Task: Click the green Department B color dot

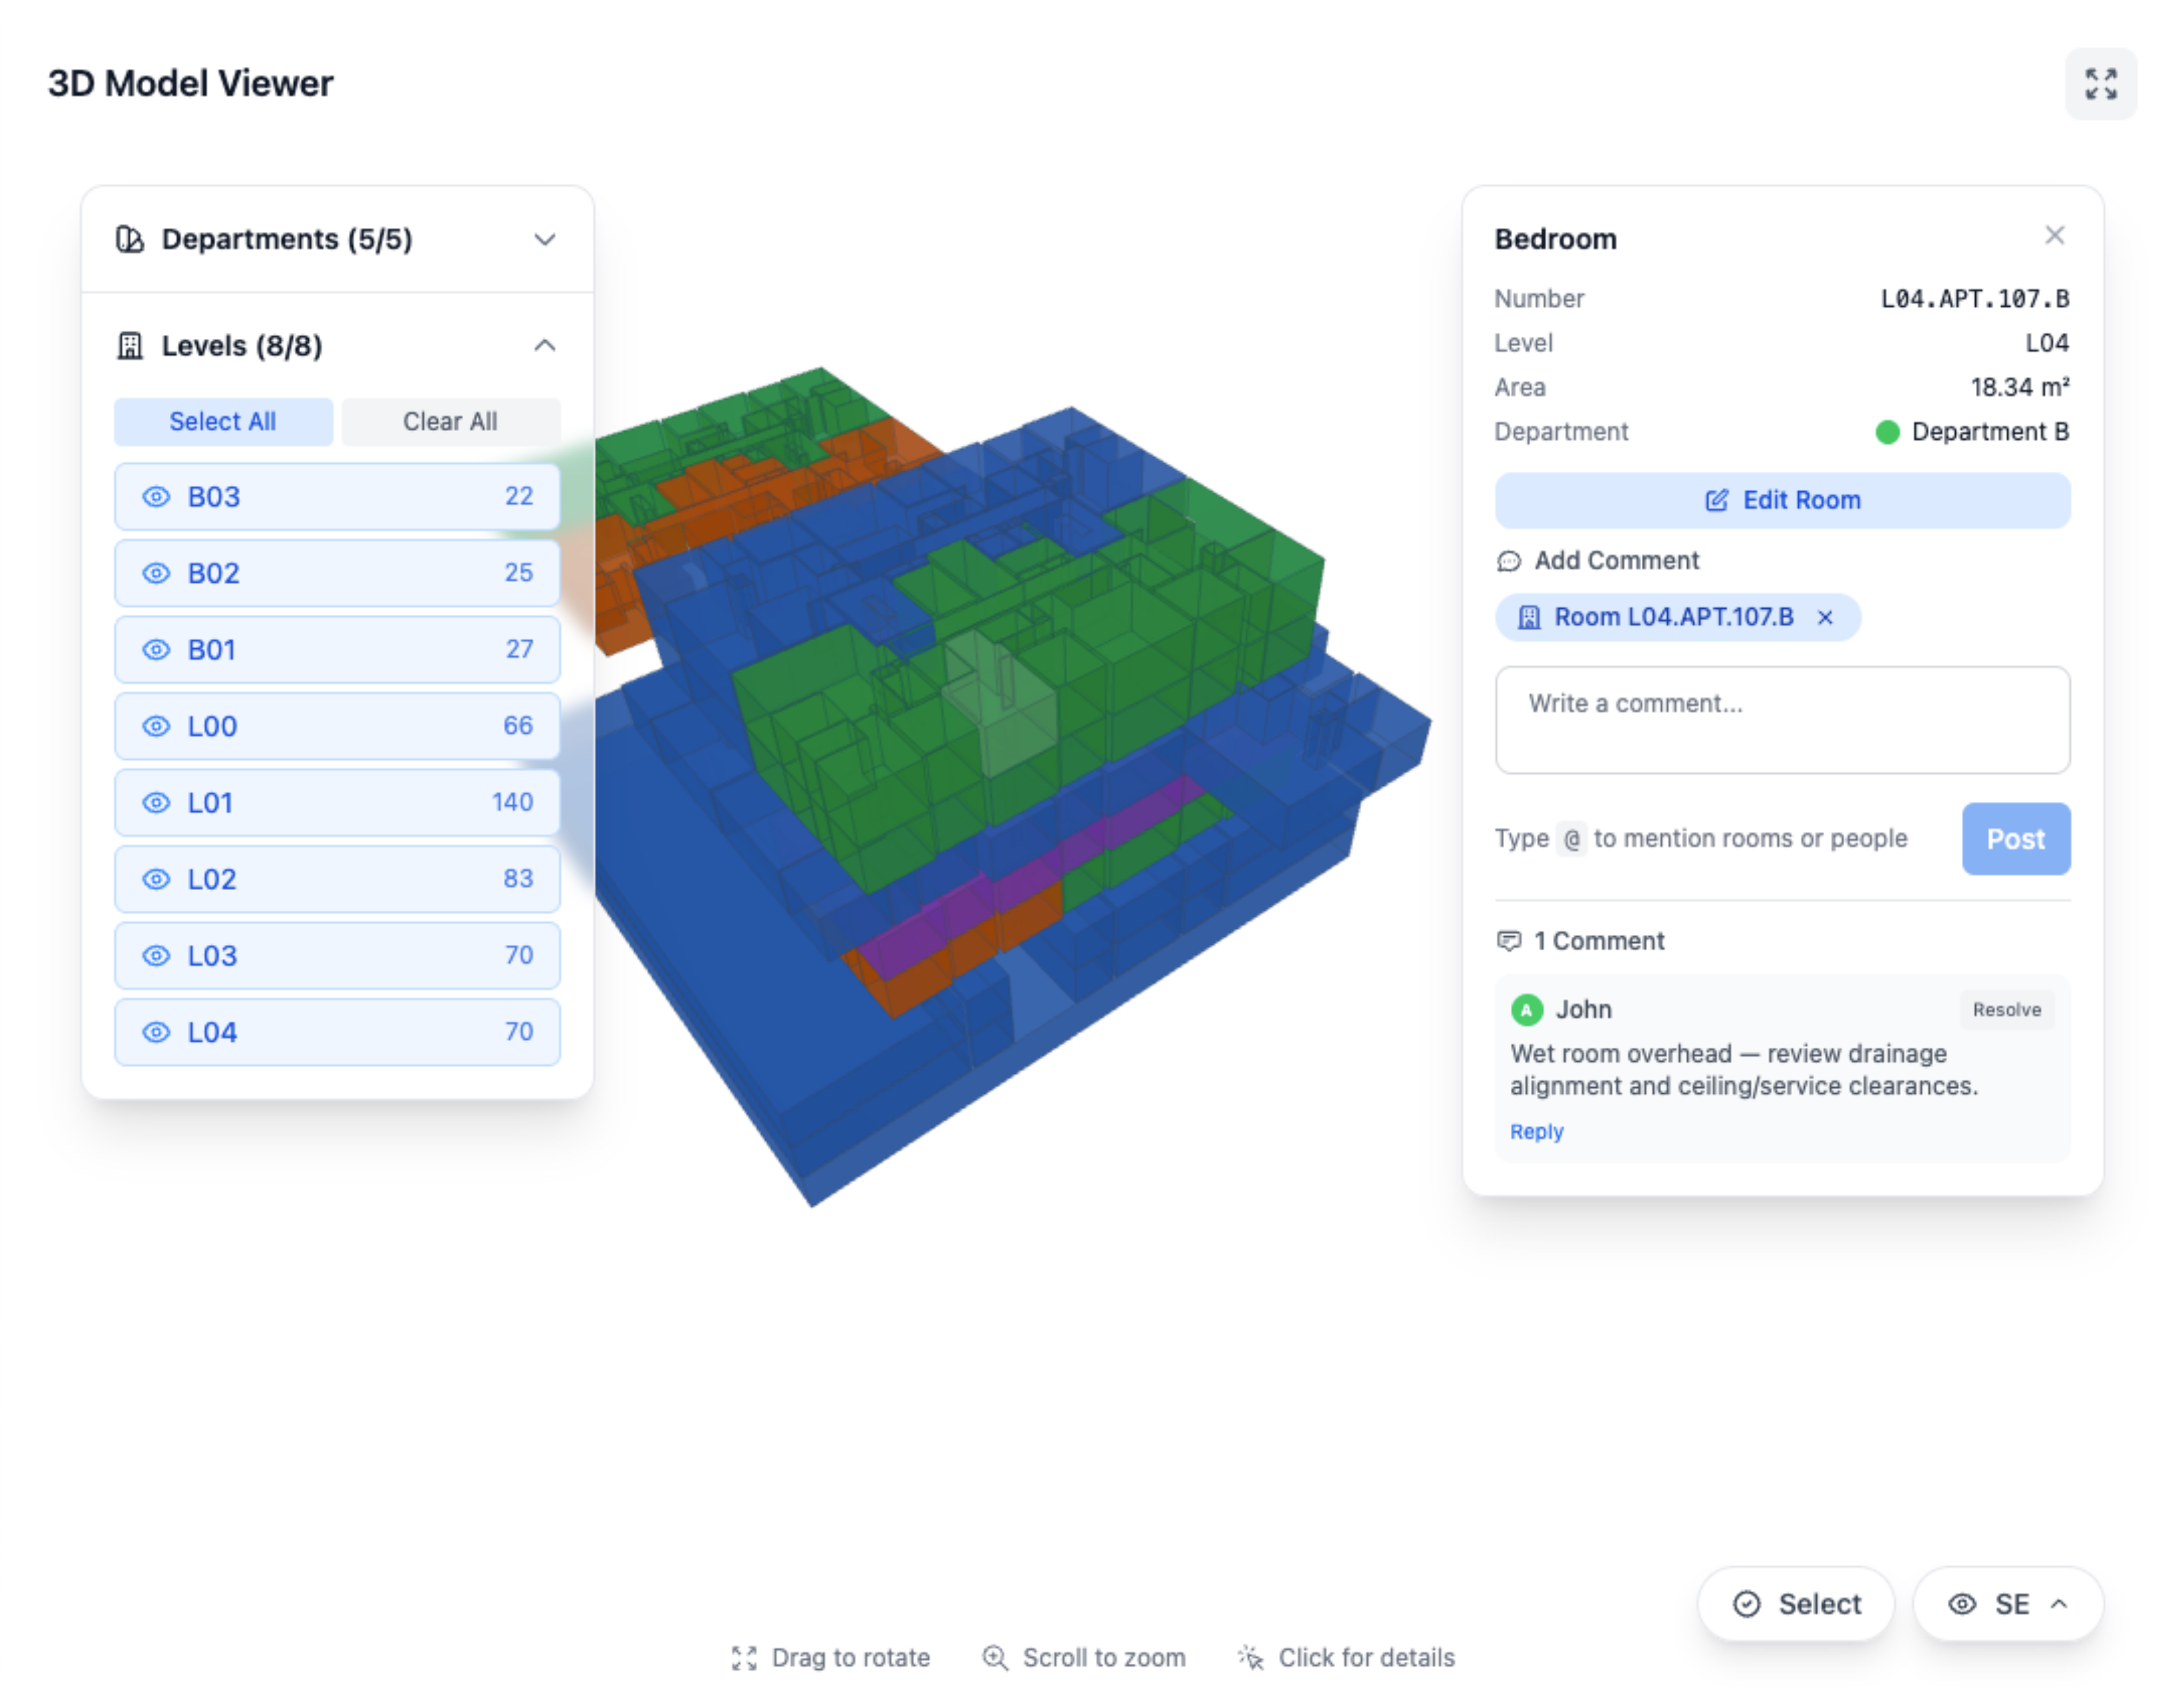Action: pos(1886,432)
